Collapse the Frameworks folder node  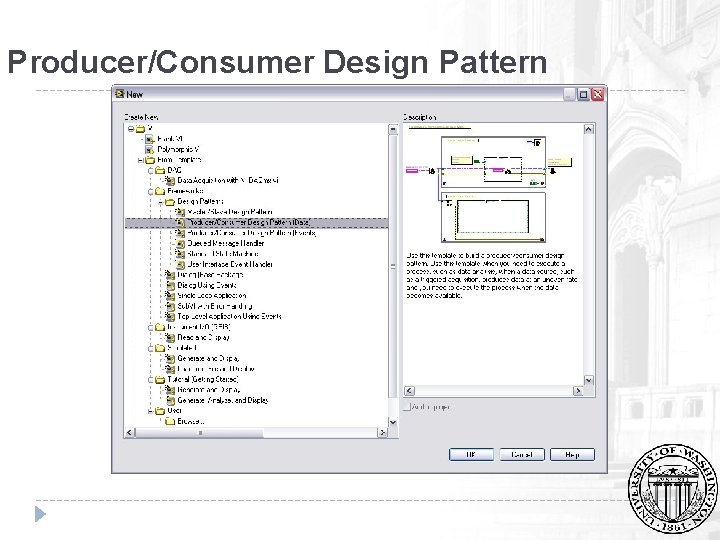(x=151, y=191)
